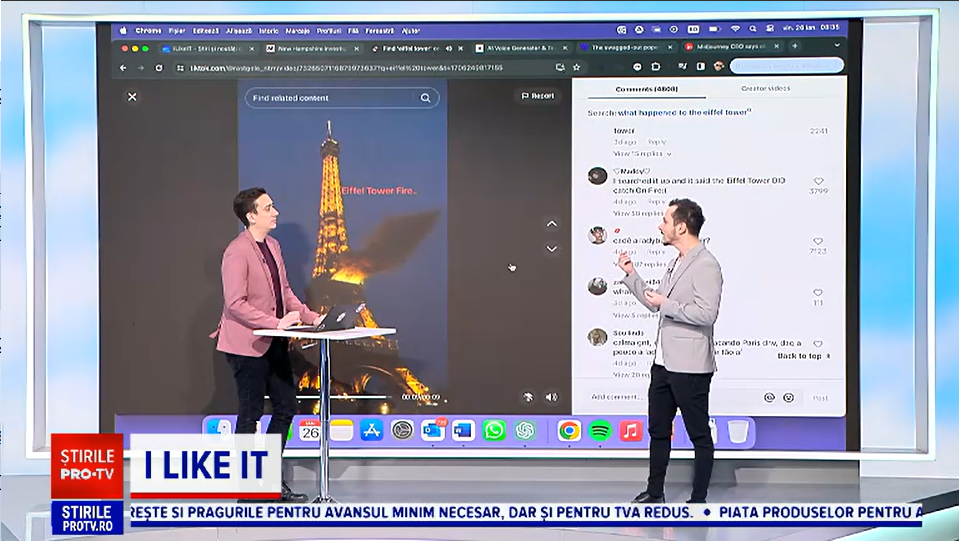
Task: Open WhatsApp from the Dock
Action: tap(494, 431)
